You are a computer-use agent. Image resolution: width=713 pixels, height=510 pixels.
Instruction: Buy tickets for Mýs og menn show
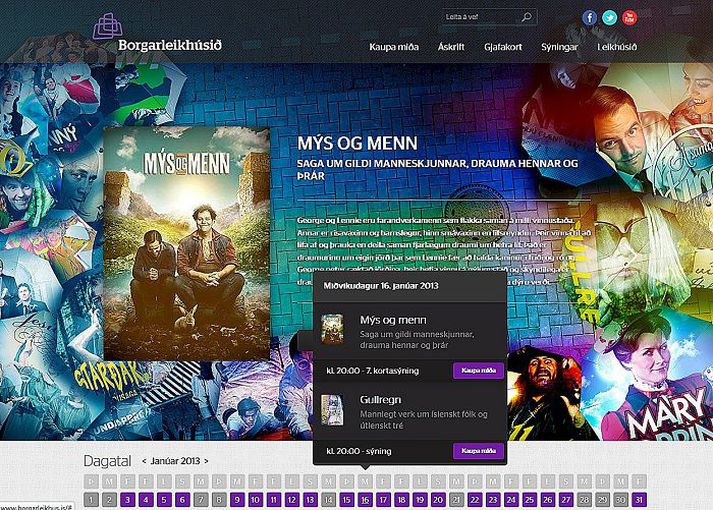point(478,370)
